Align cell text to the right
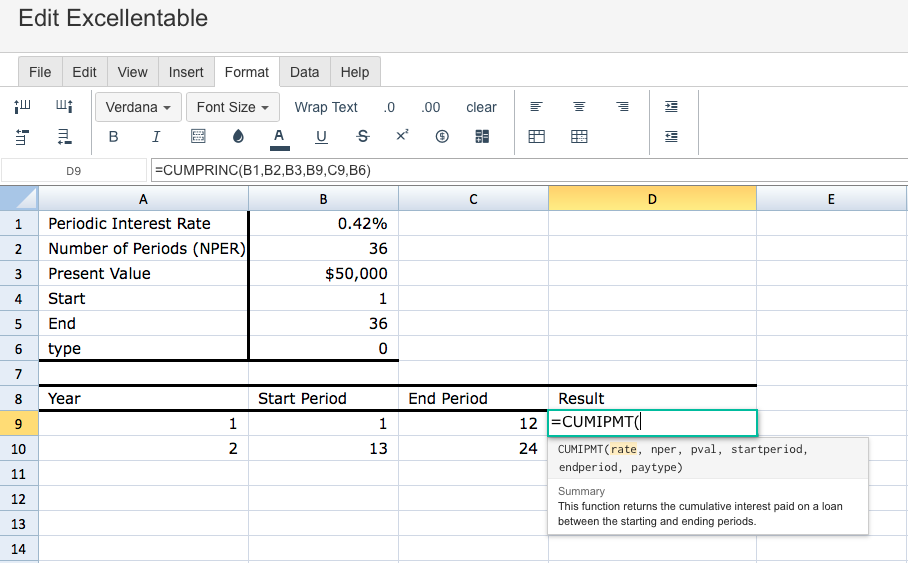 [x=622, y=107]
